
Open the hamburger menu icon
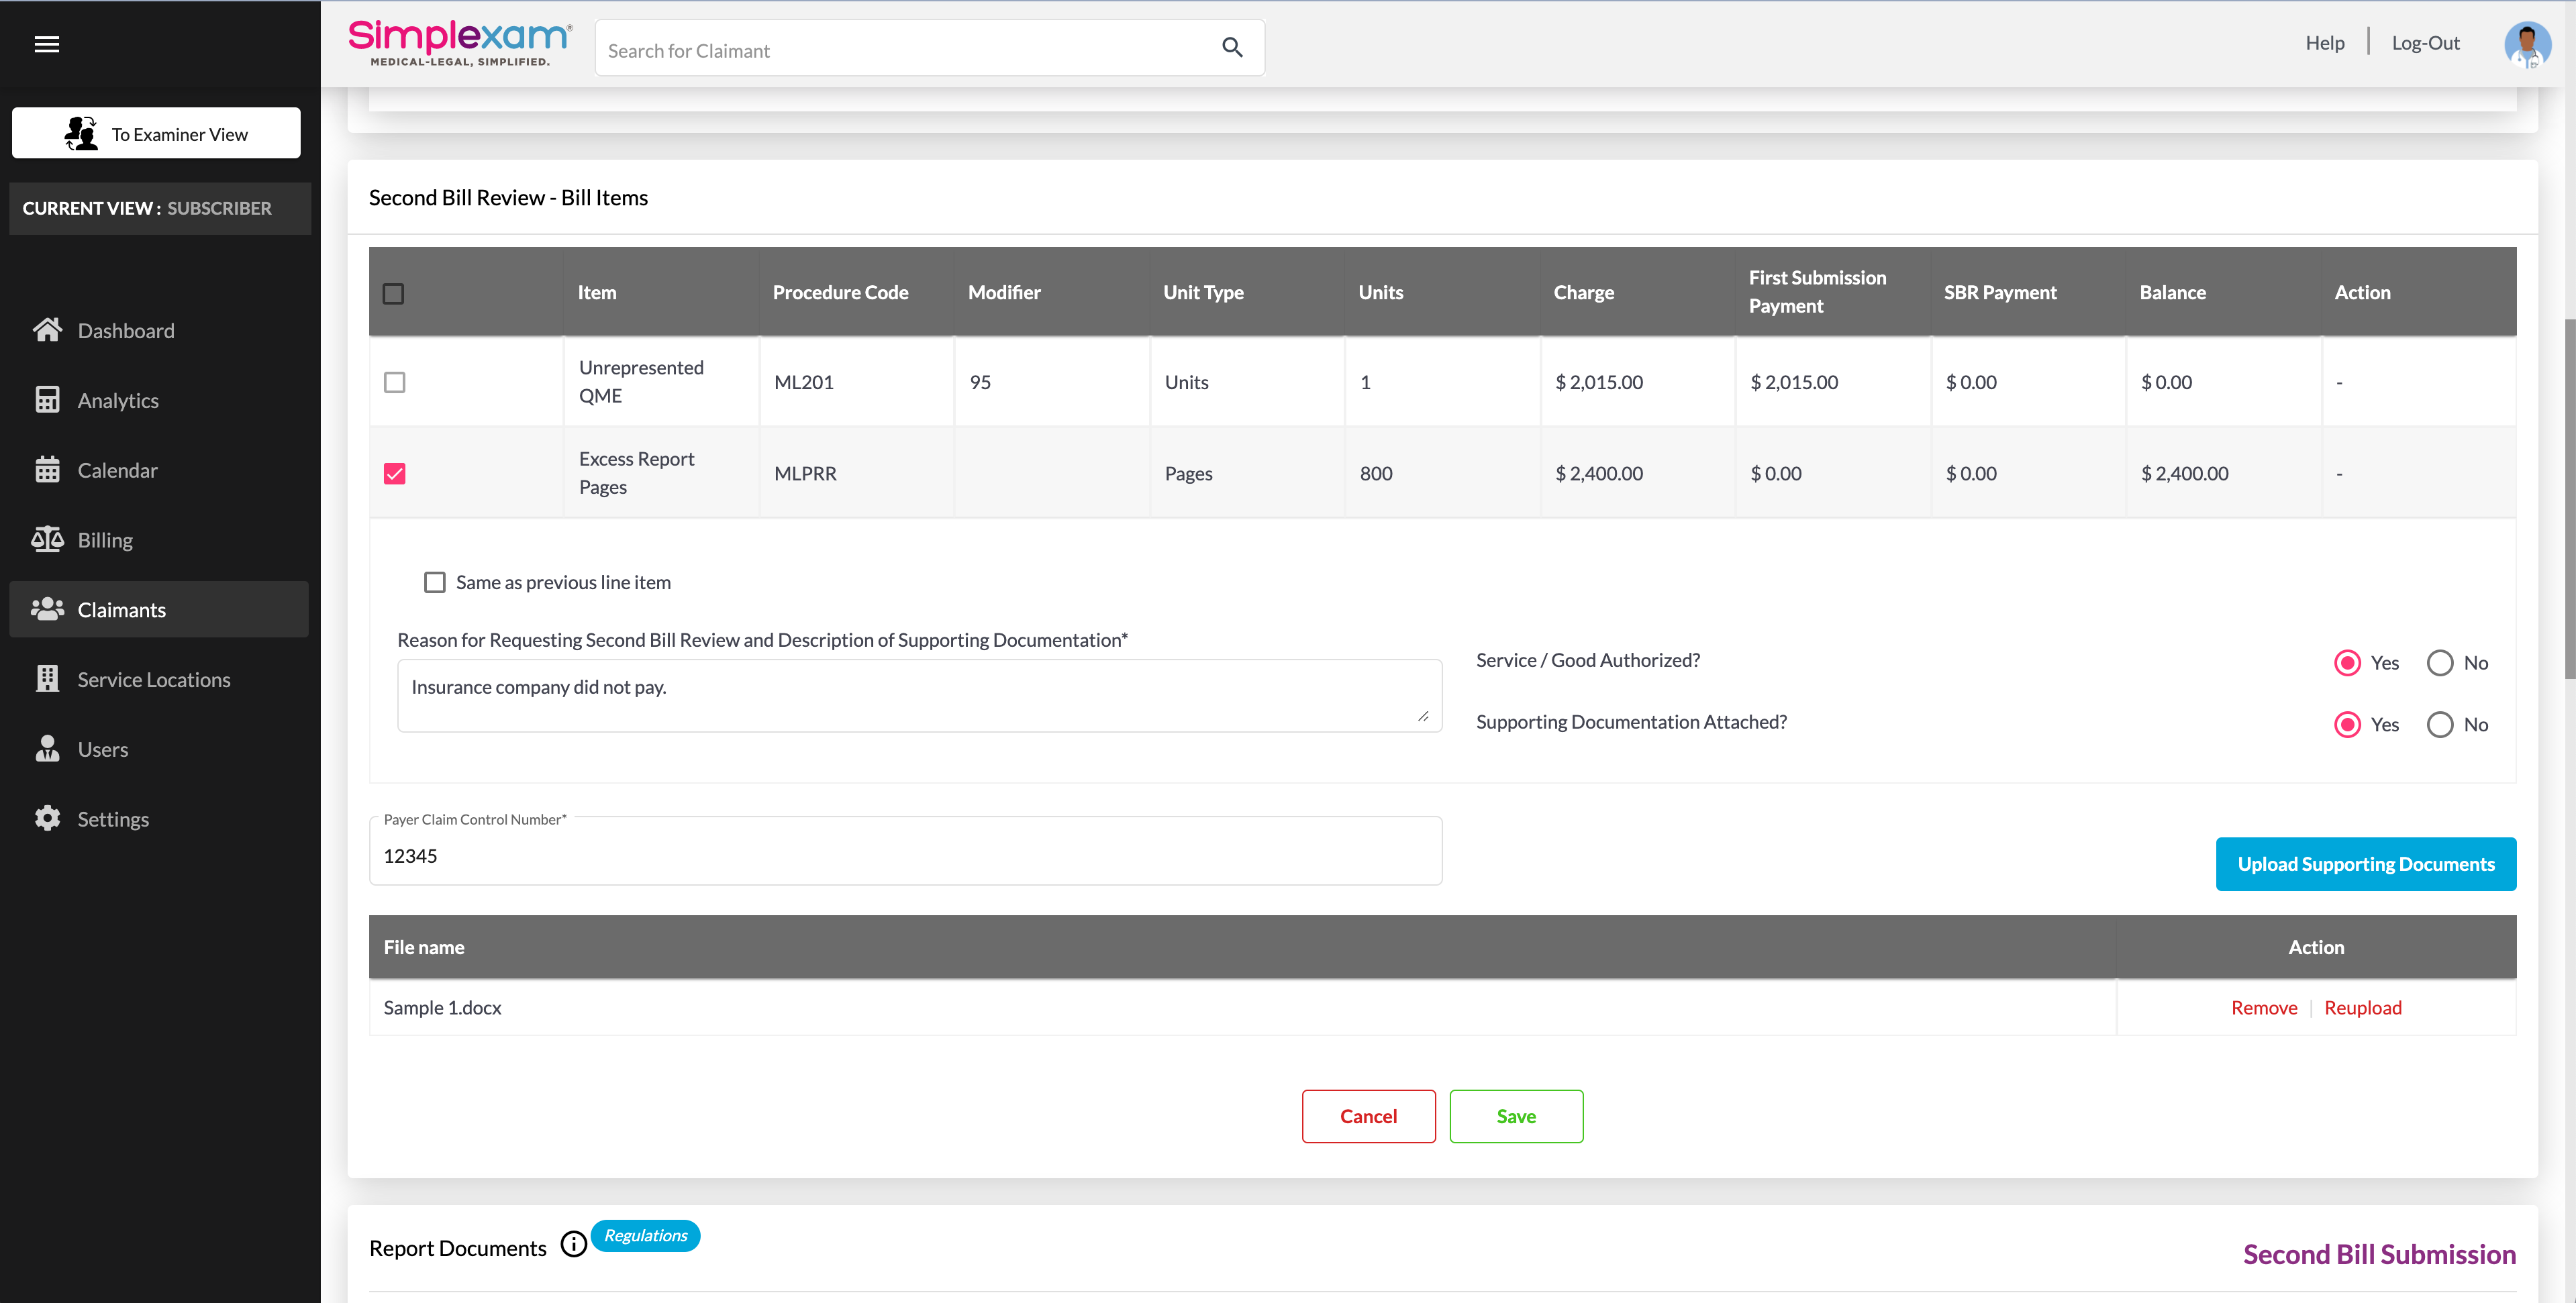[46, 44]
